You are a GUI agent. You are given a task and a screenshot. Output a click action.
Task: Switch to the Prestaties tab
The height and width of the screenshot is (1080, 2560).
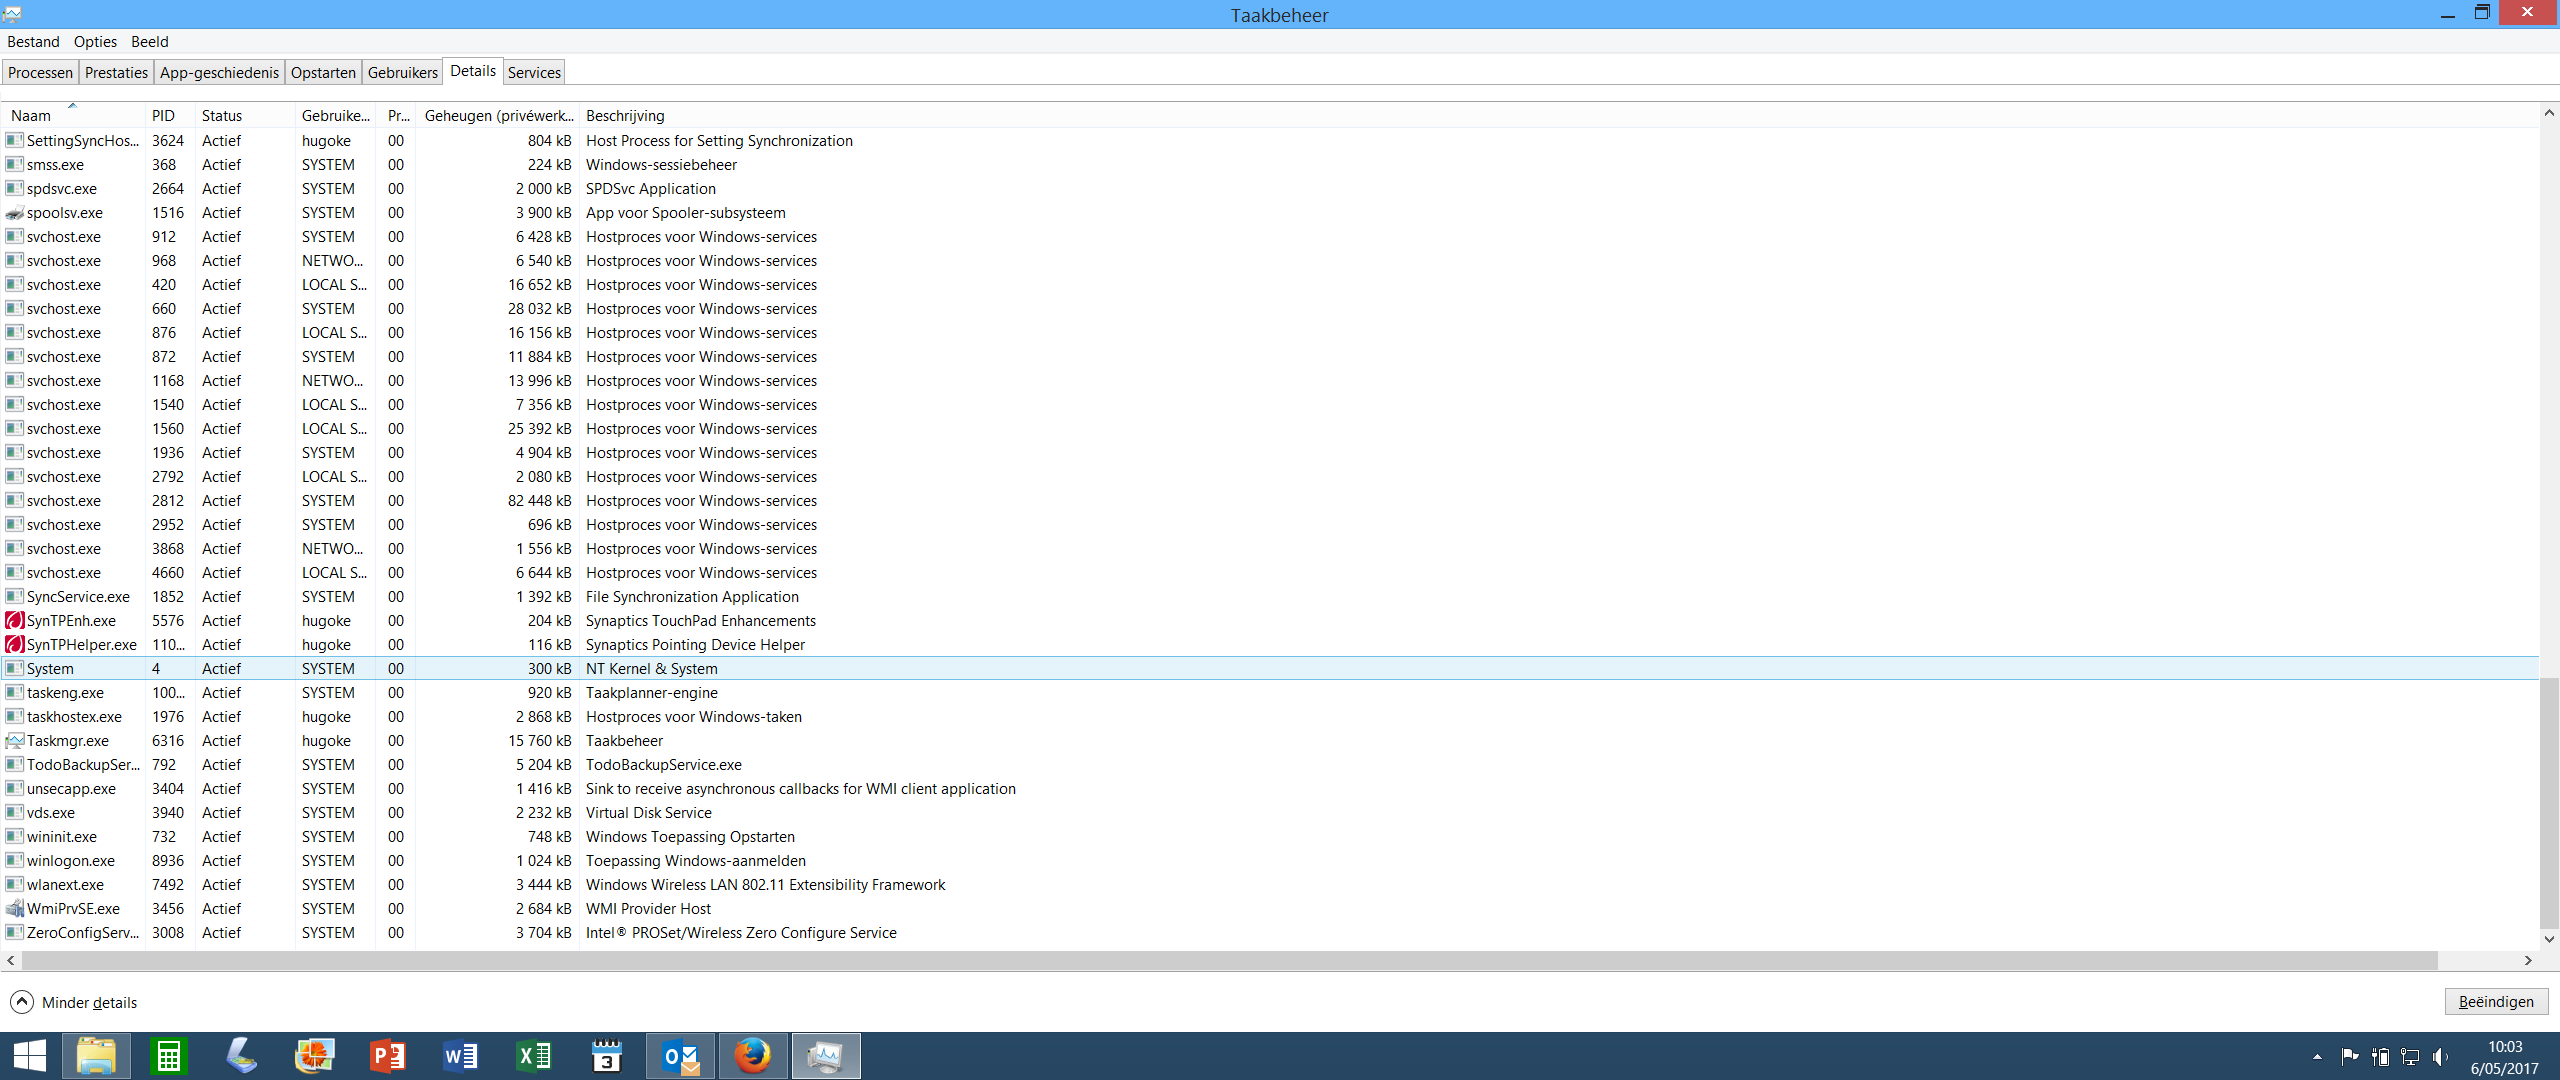point(116,72)
